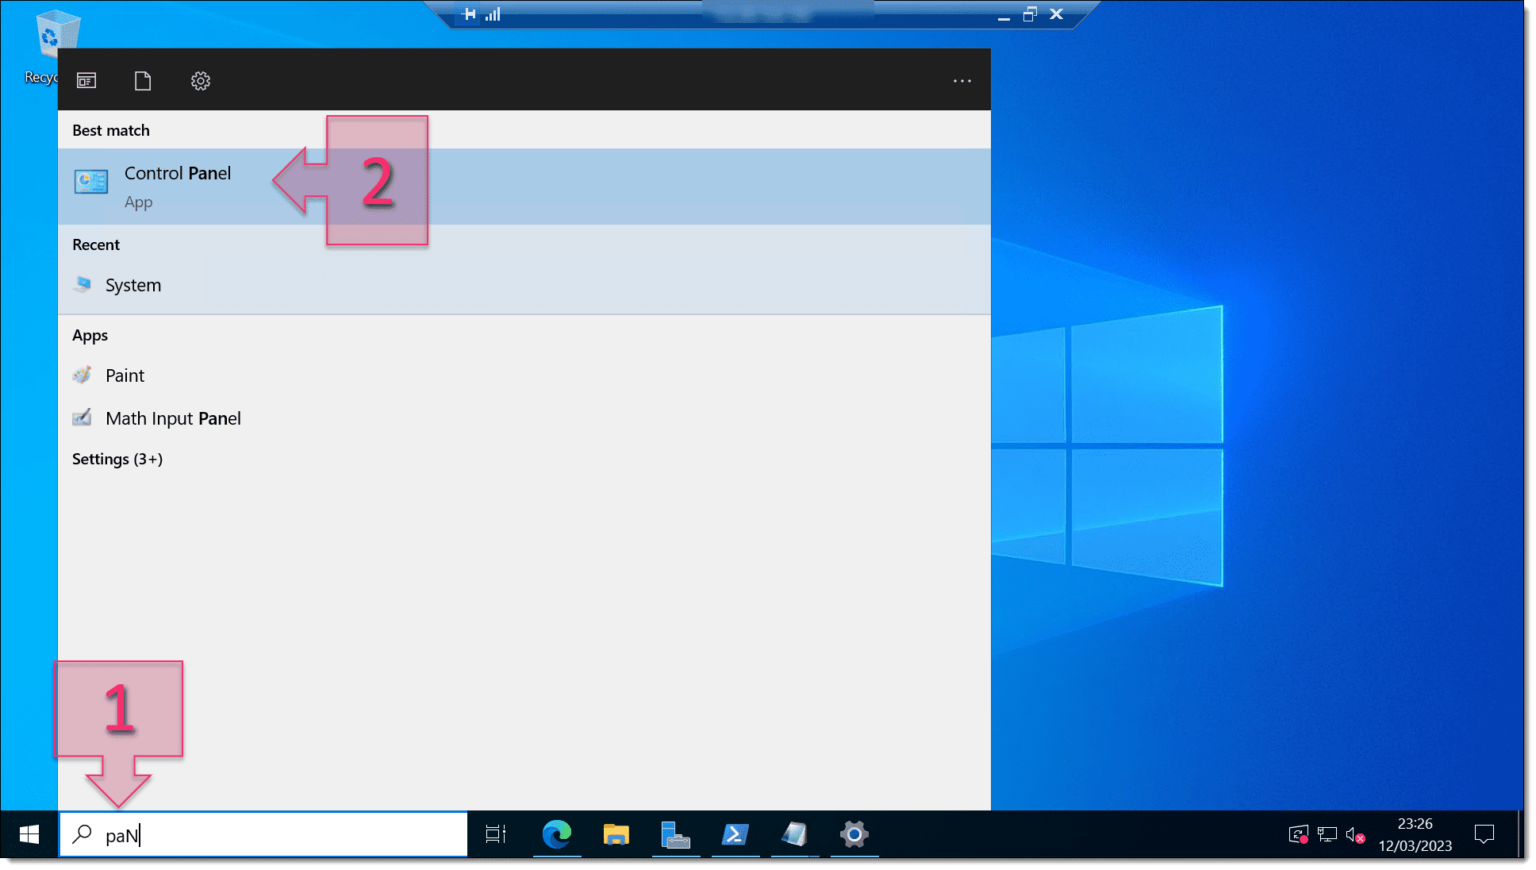Expand Settings (3+) search results

[x=117, y=459]
